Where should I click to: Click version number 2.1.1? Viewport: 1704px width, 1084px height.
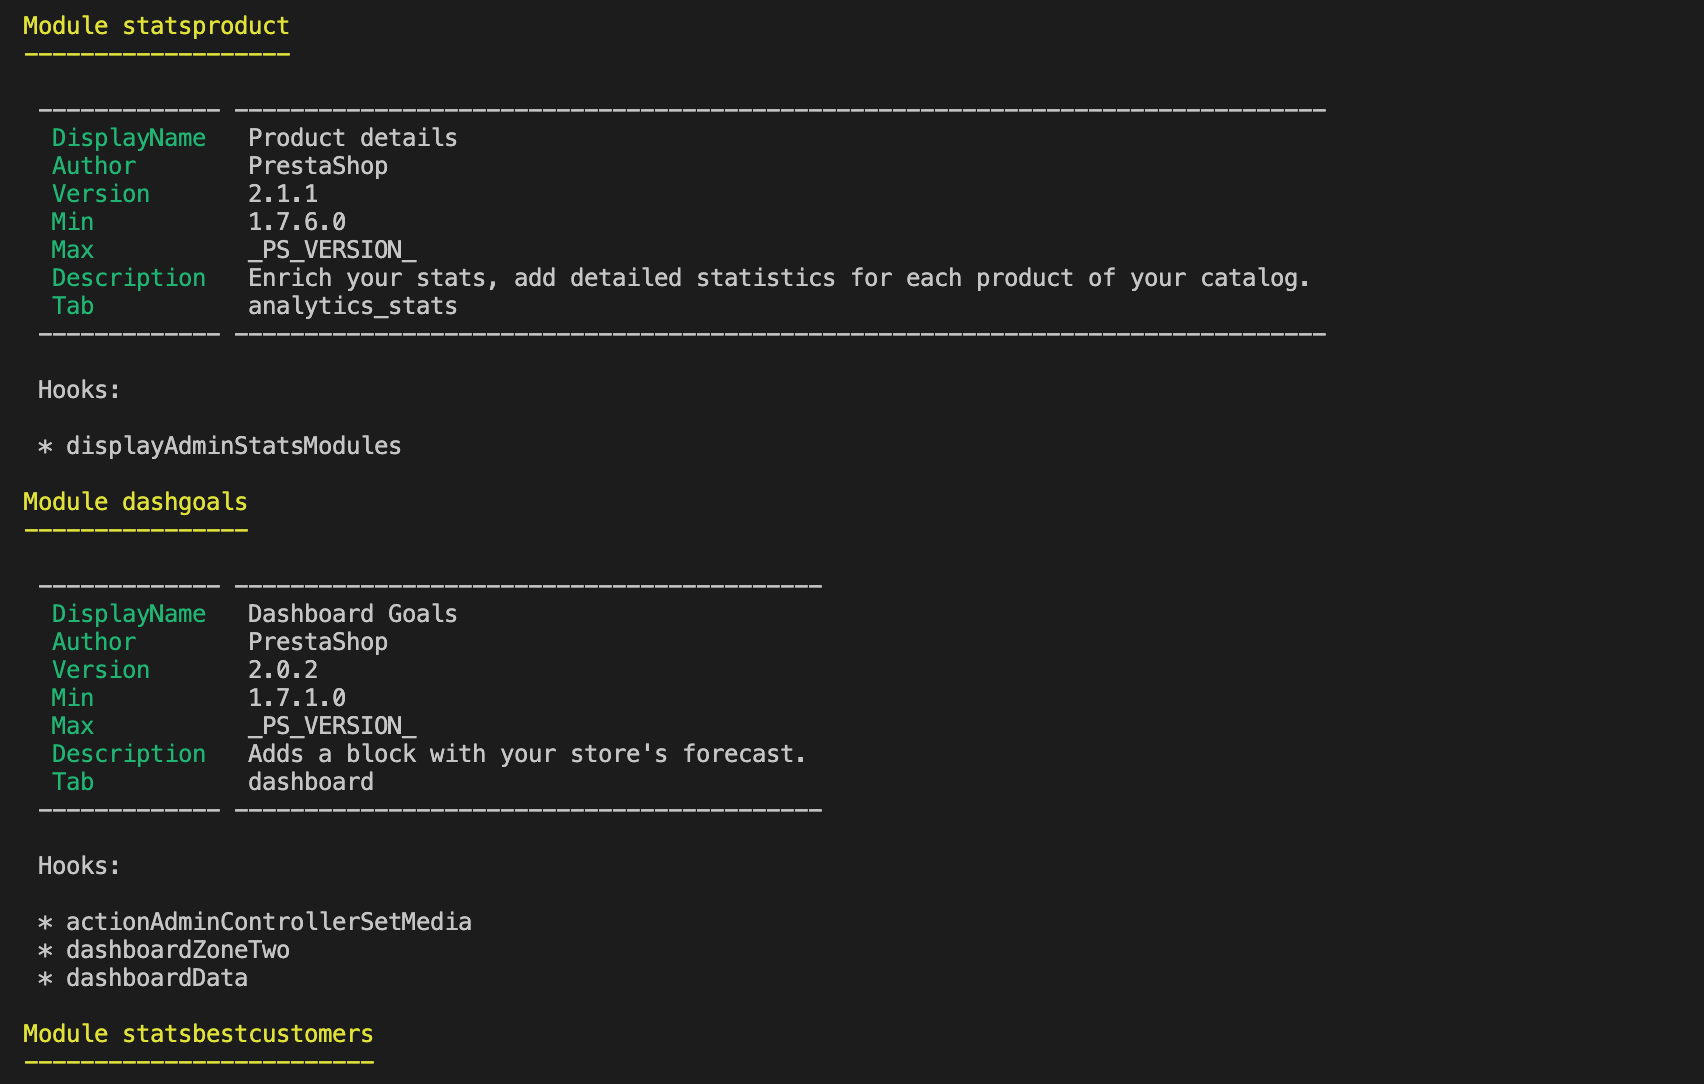(283, 194)
